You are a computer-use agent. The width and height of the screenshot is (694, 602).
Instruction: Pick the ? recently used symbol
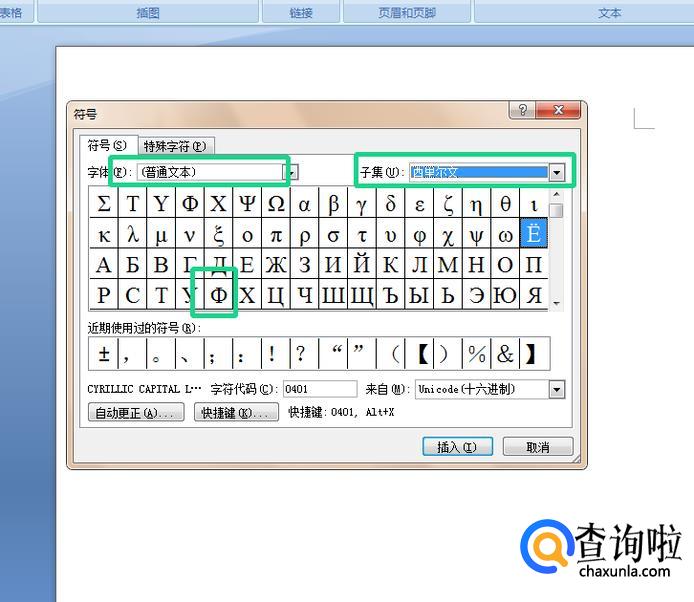tap(305, 353)
